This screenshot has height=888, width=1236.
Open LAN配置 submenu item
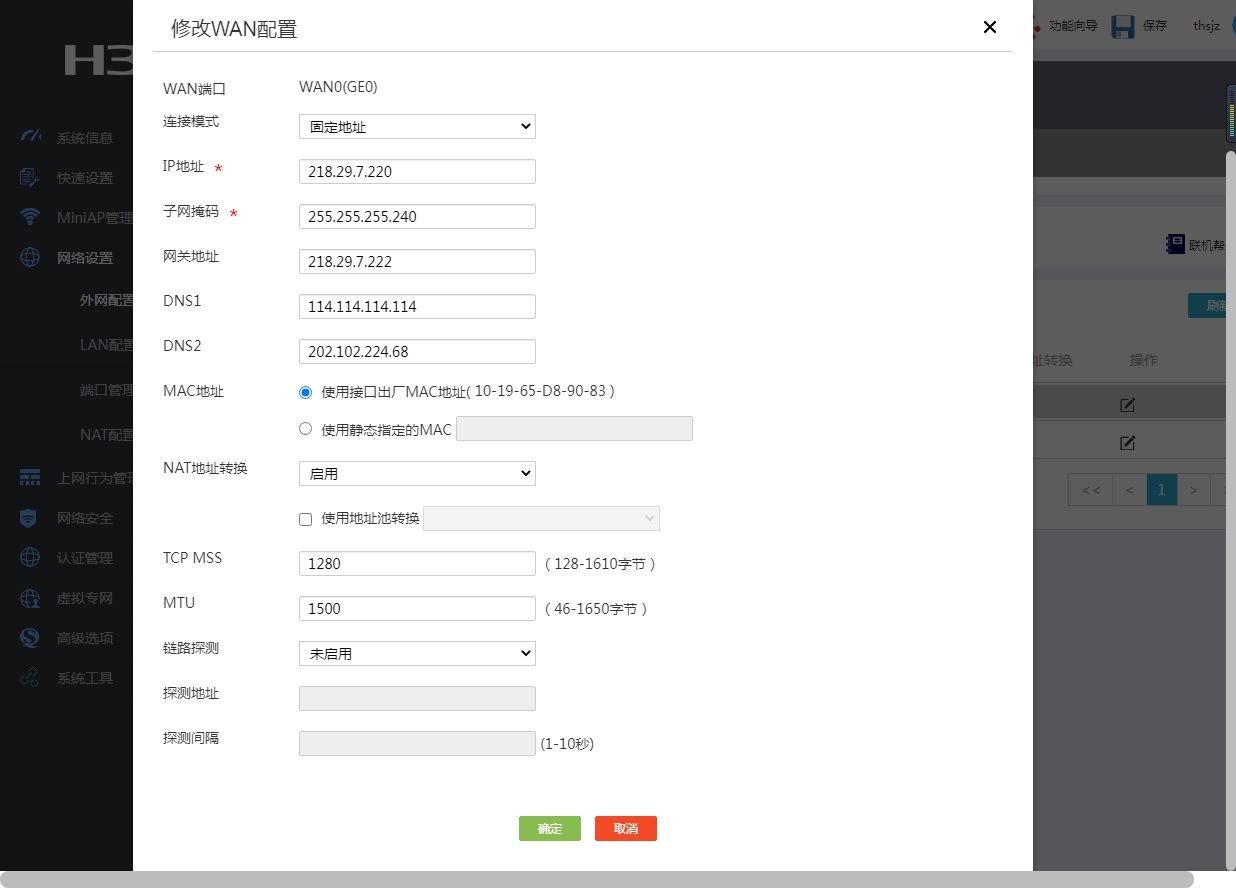(106, 345)
